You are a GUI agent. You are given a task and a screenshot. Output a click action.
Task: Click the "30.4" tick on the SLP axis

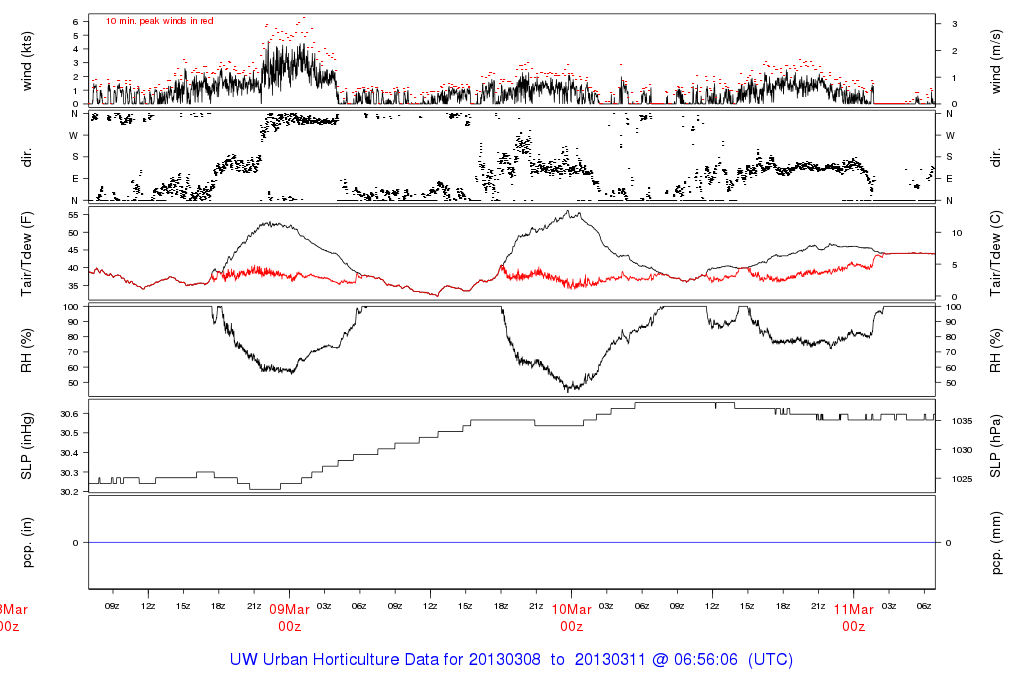(69, 453)
